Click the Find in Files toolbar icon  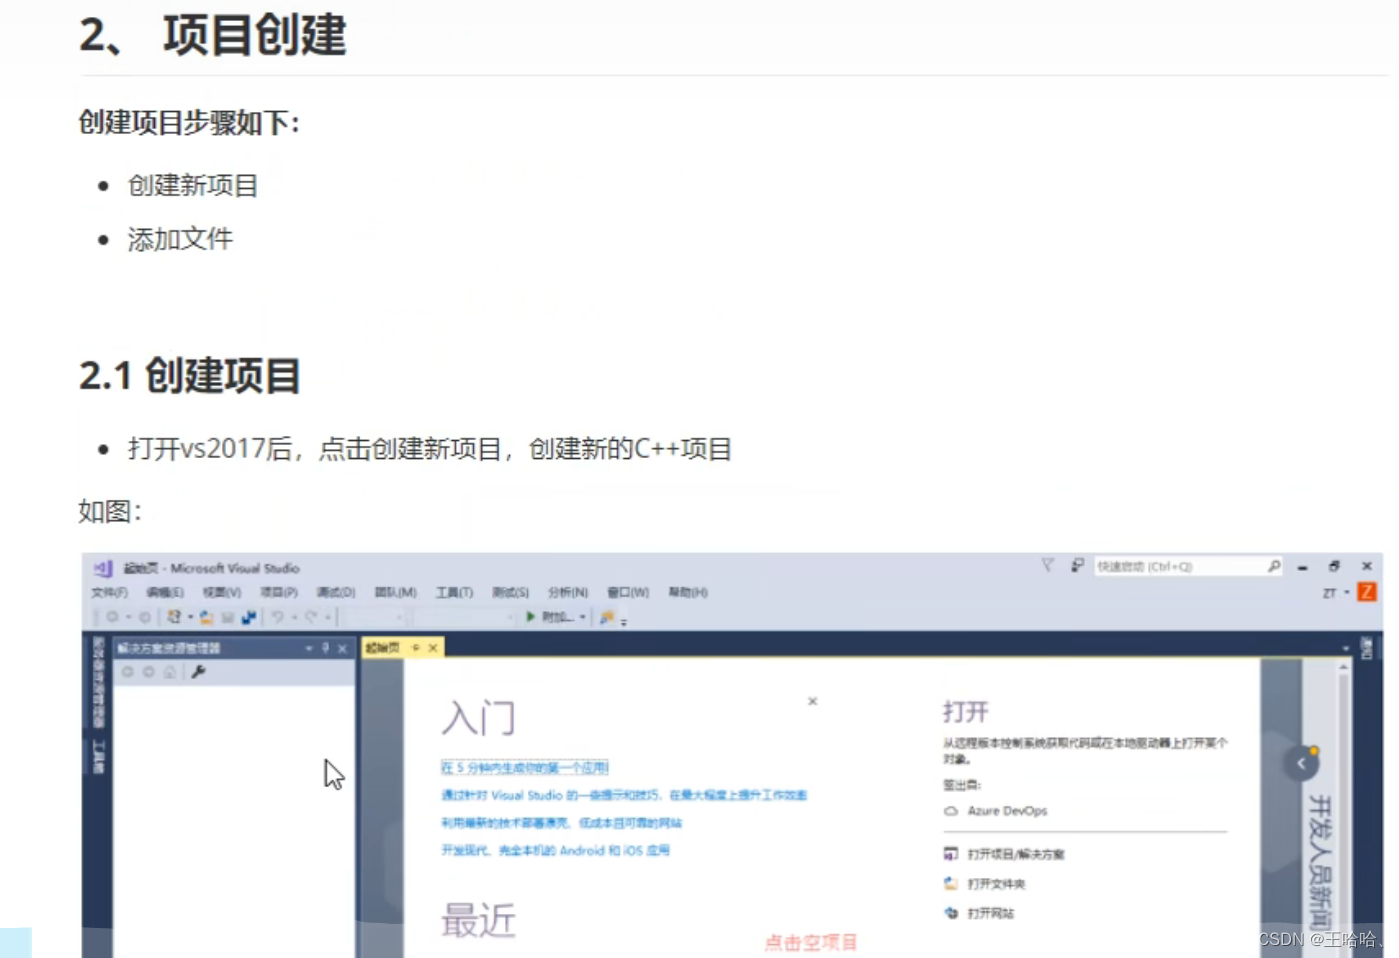click(x=606, y=618)
